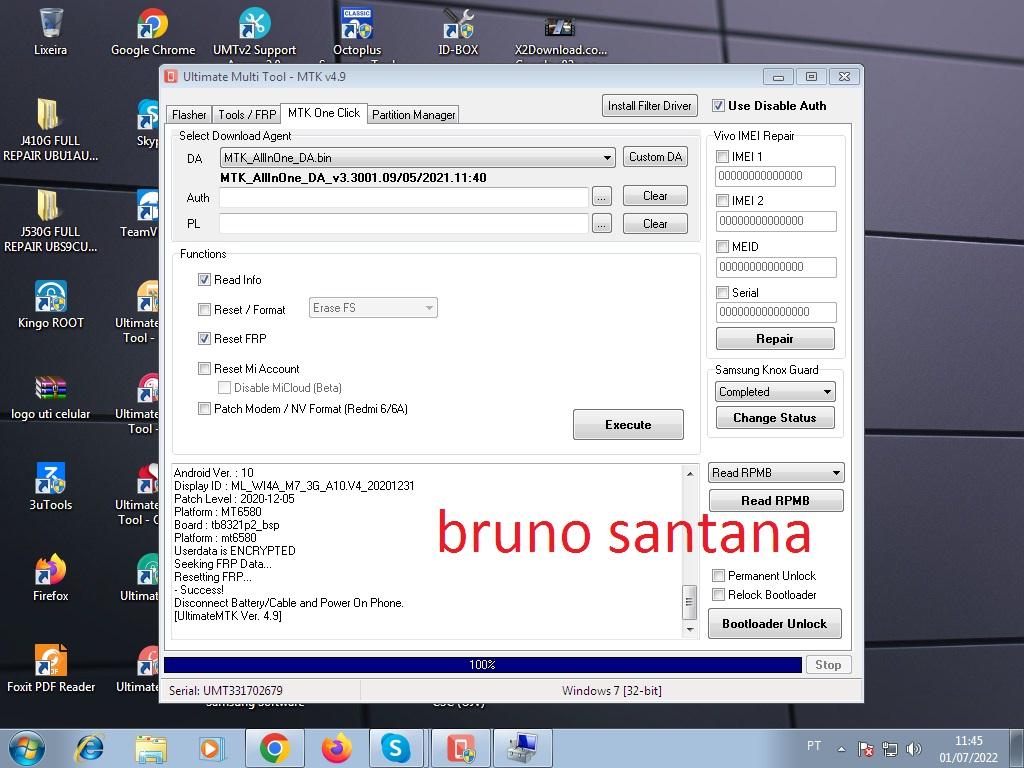Open the Samsung Knox Guard Completed dropdown
Screen dimensions: 1024x768
tap(775, 392)
